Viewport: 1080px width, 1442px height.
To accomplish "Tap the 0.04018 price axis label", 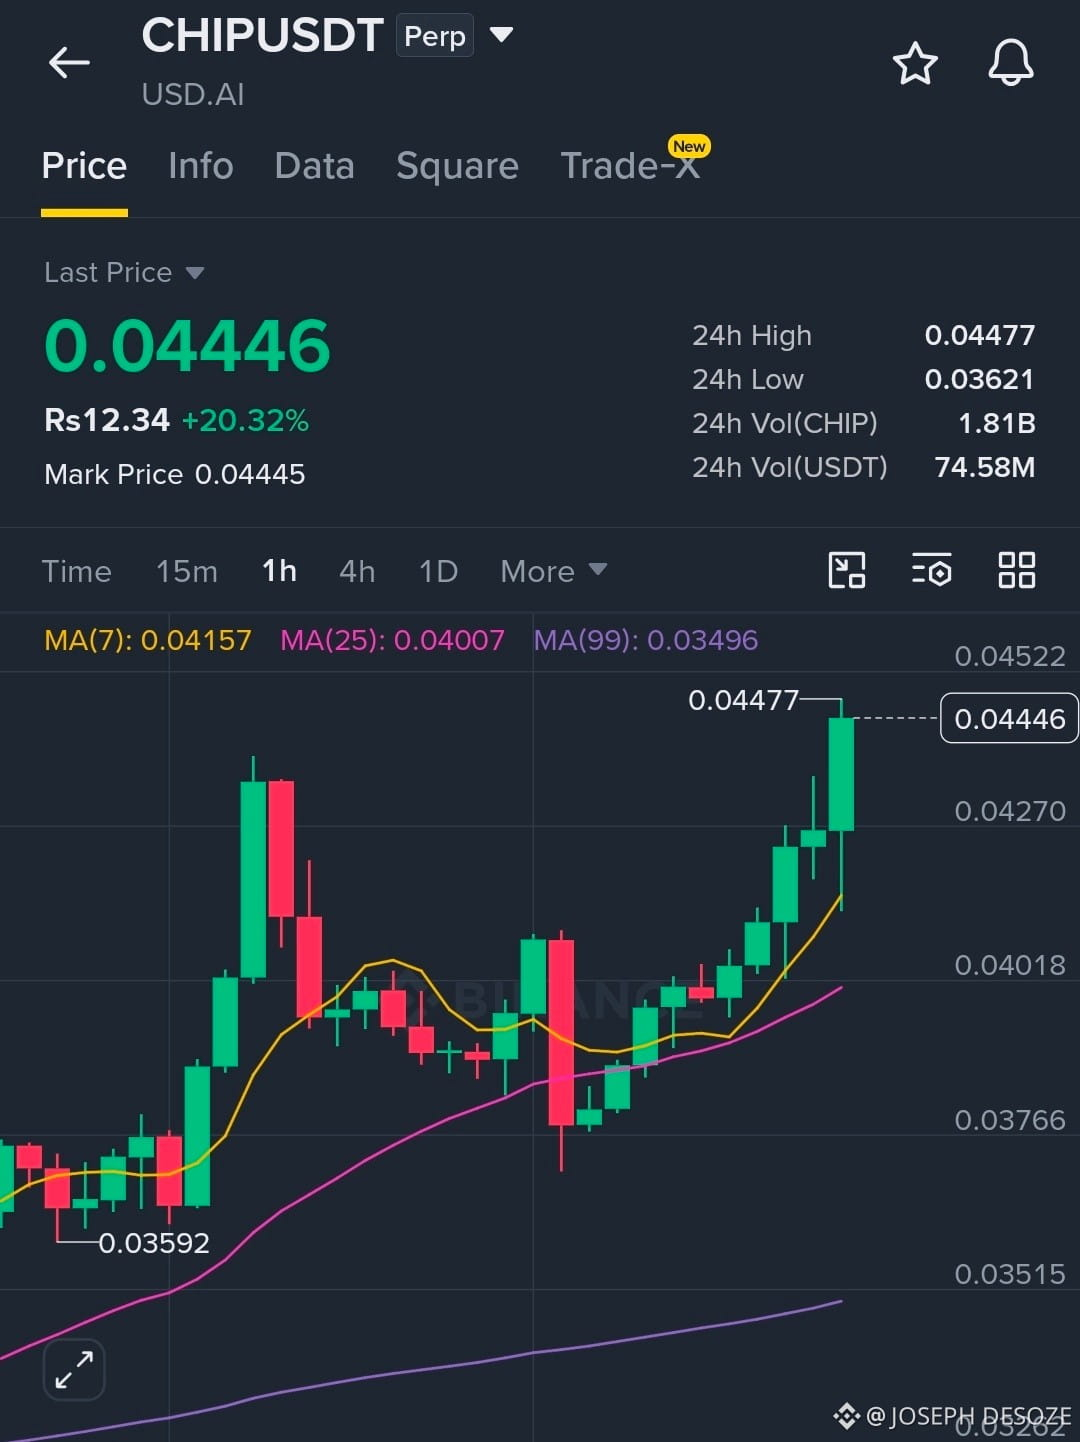I will tap(1010, 965).
